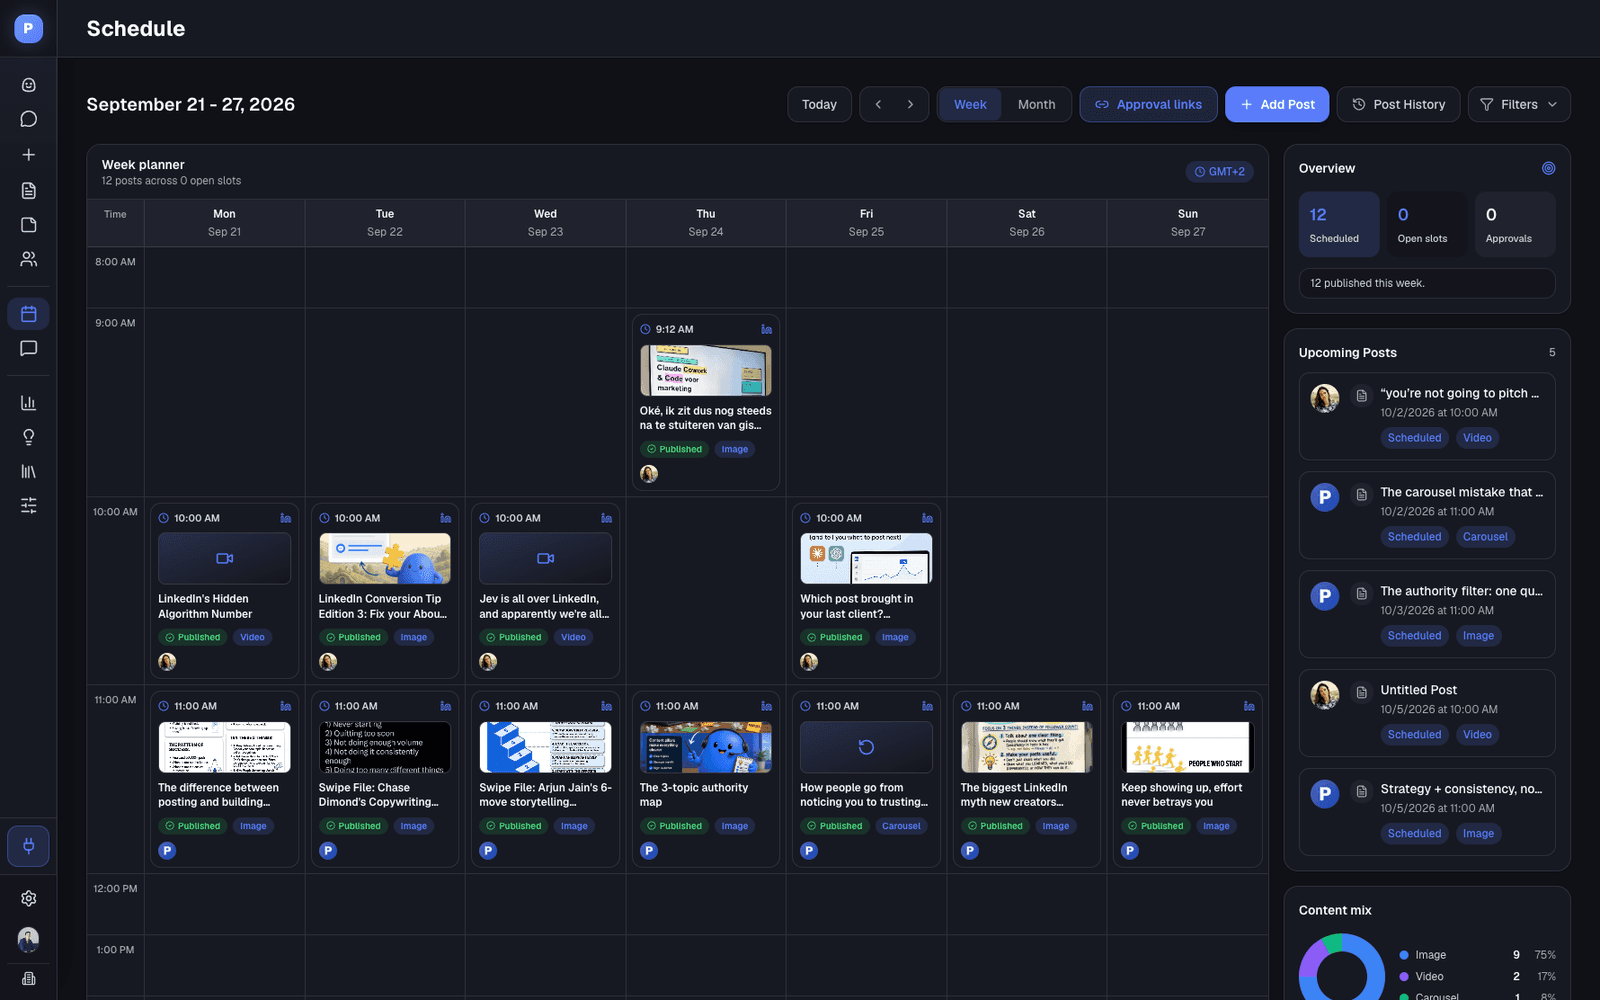Screen dimensions: 1600x1000
Task: Click the Scheduled count tile in Overview
Action: [1339, 225]
